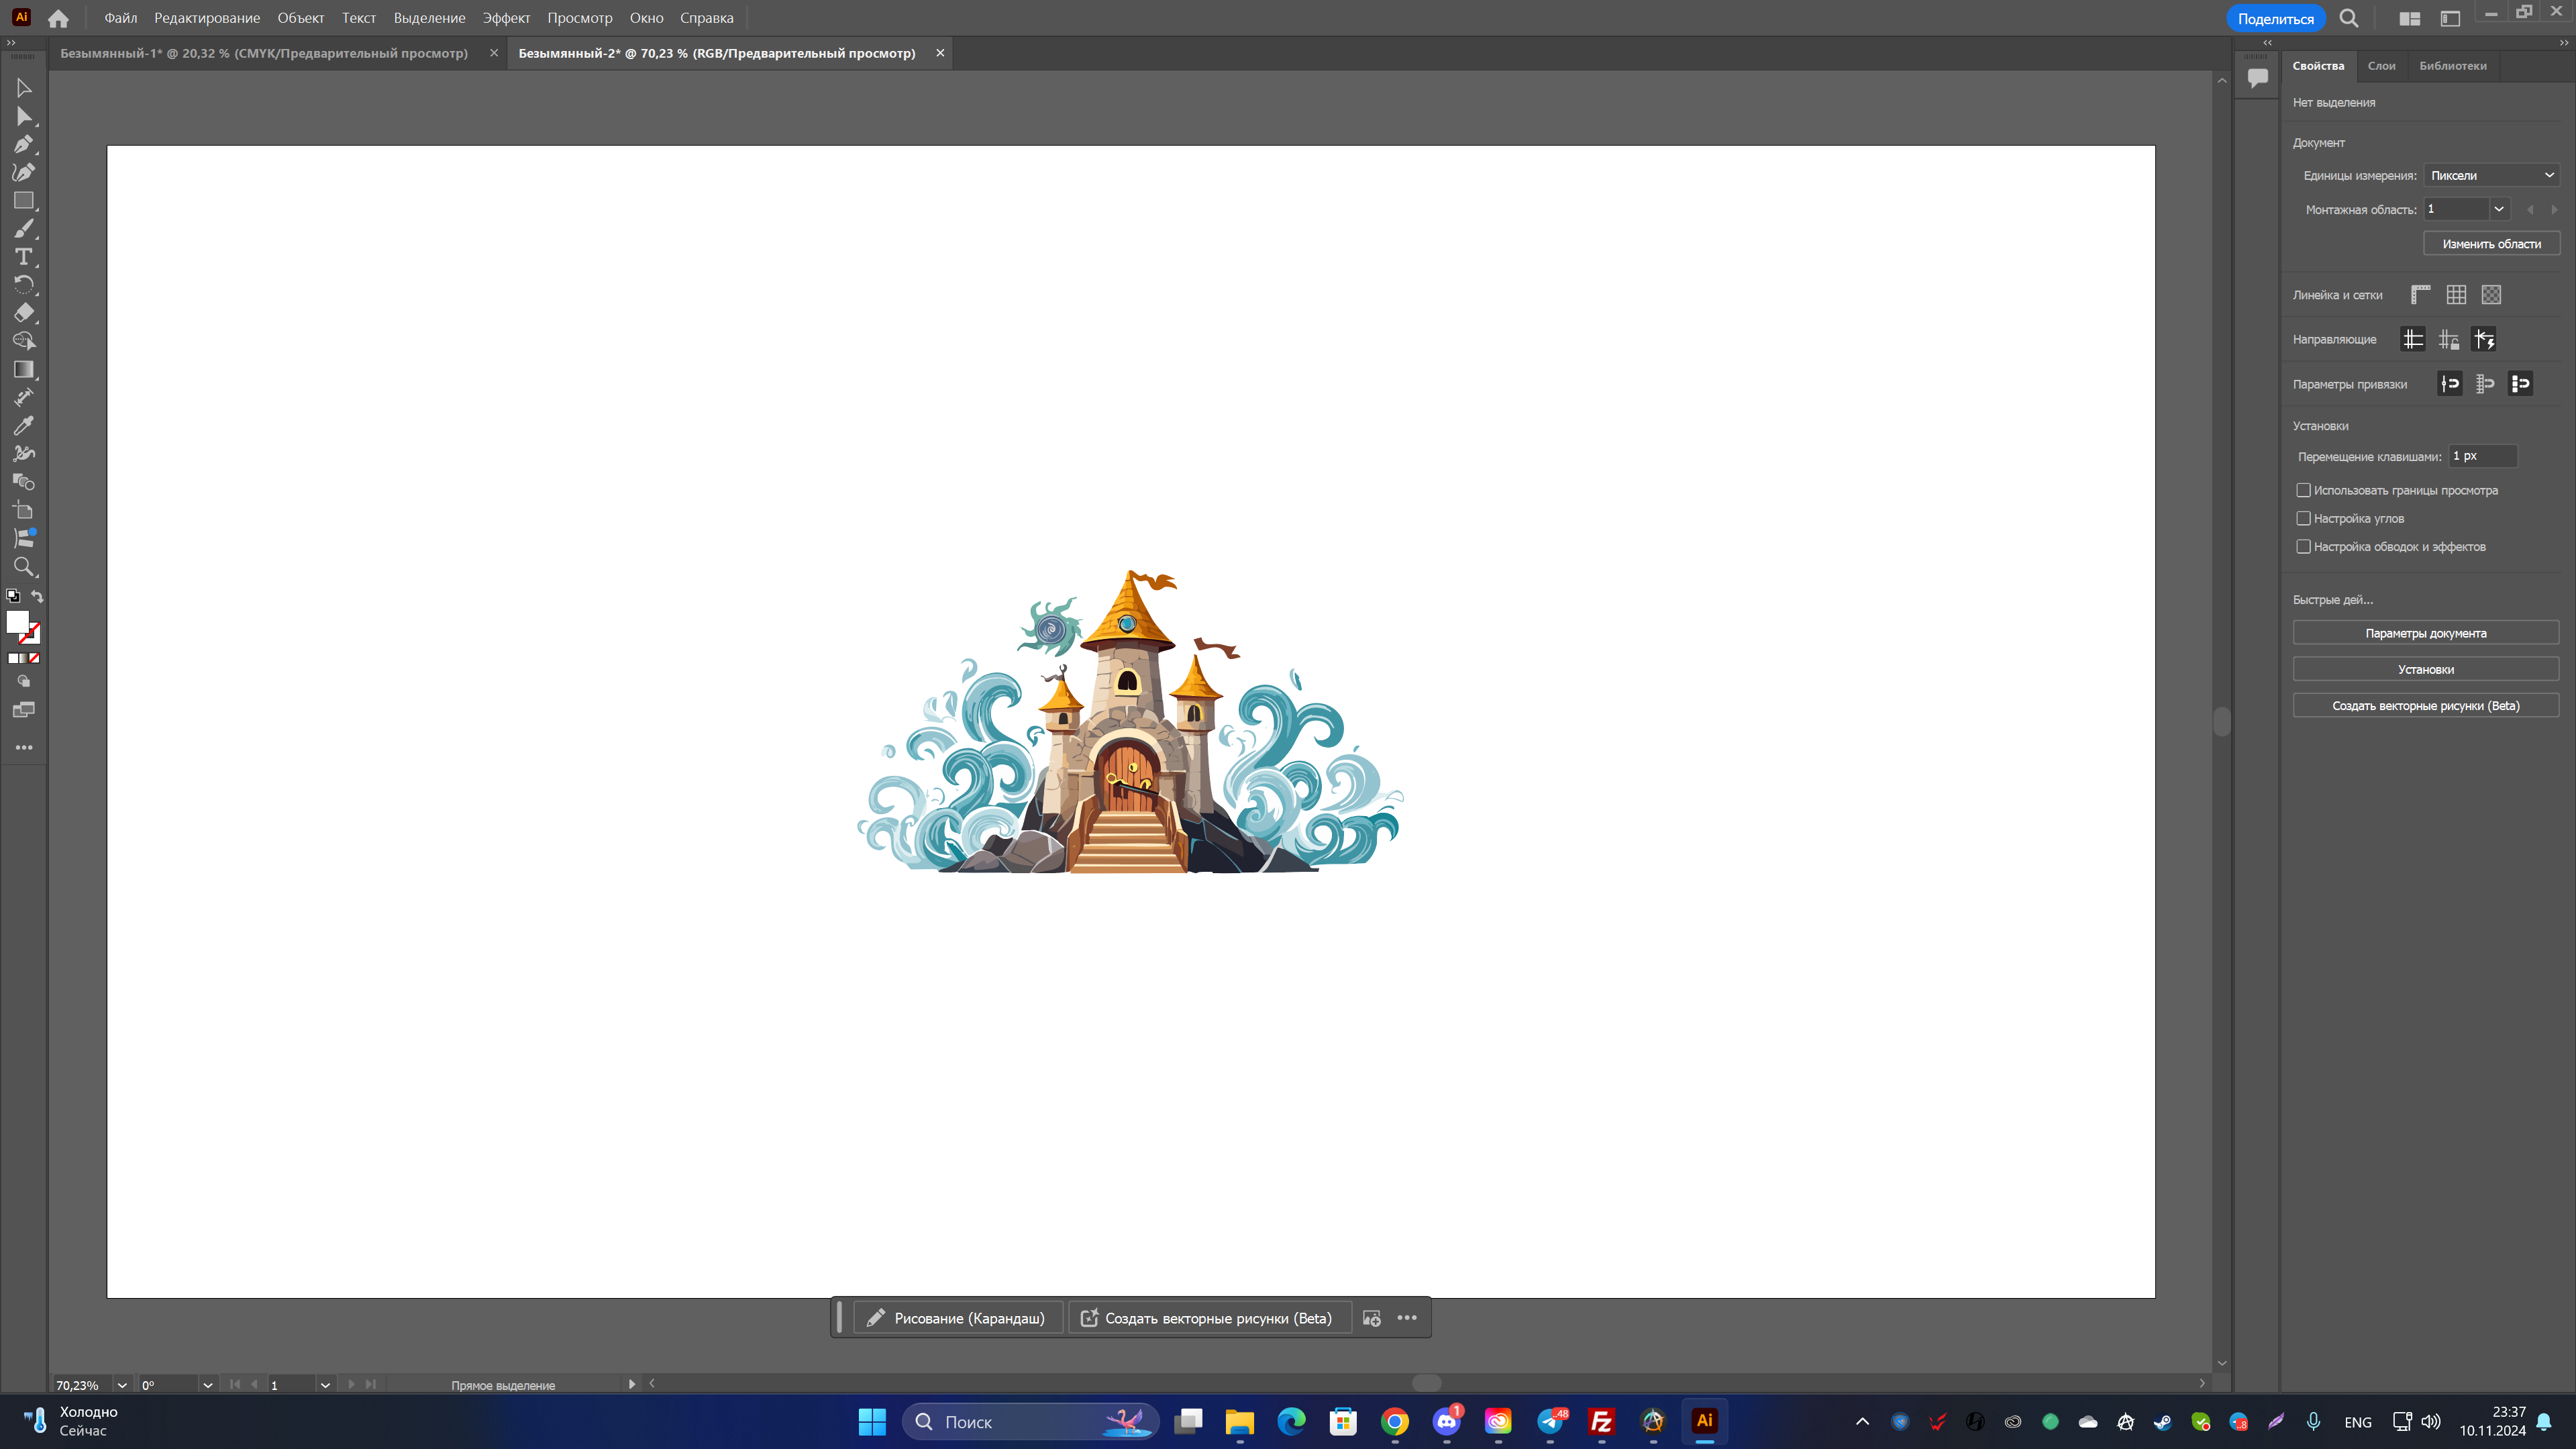Select the Shape Builder tool
Image resolution: width=2576 pixels, height=1449 pixels.
point(24,341)
